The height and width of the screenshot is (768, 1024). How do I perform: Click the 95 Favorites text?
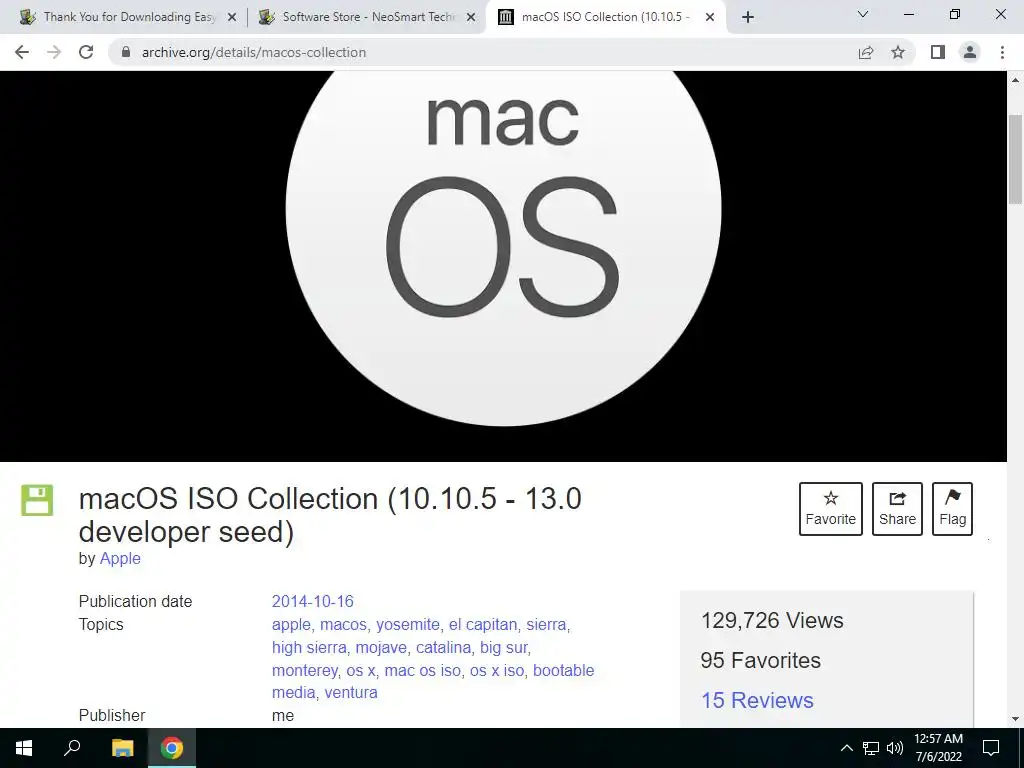tap(760, 660)
